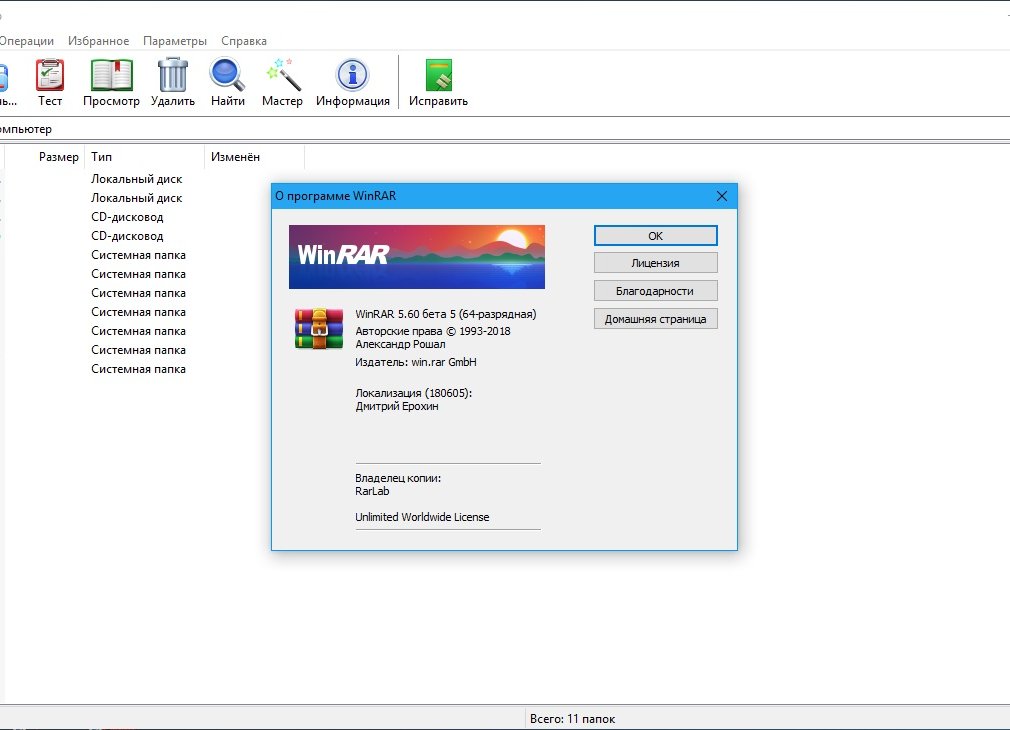Image resolution: width=1010 pixels, height=730 pixels.
Task: Close the О программе WinRAR dialog
Action: (721, 196)
